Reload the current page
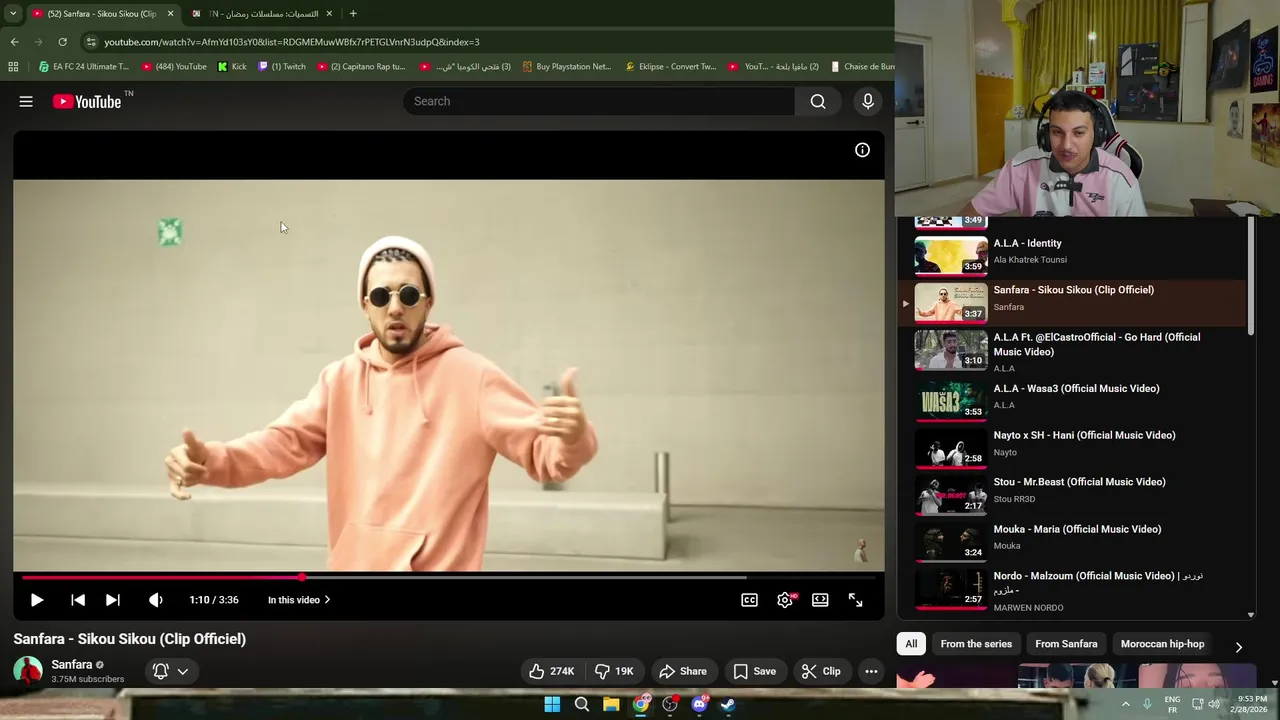This screenshot has width=1280, height=720. pyautogui.click(x=62, y=42)
